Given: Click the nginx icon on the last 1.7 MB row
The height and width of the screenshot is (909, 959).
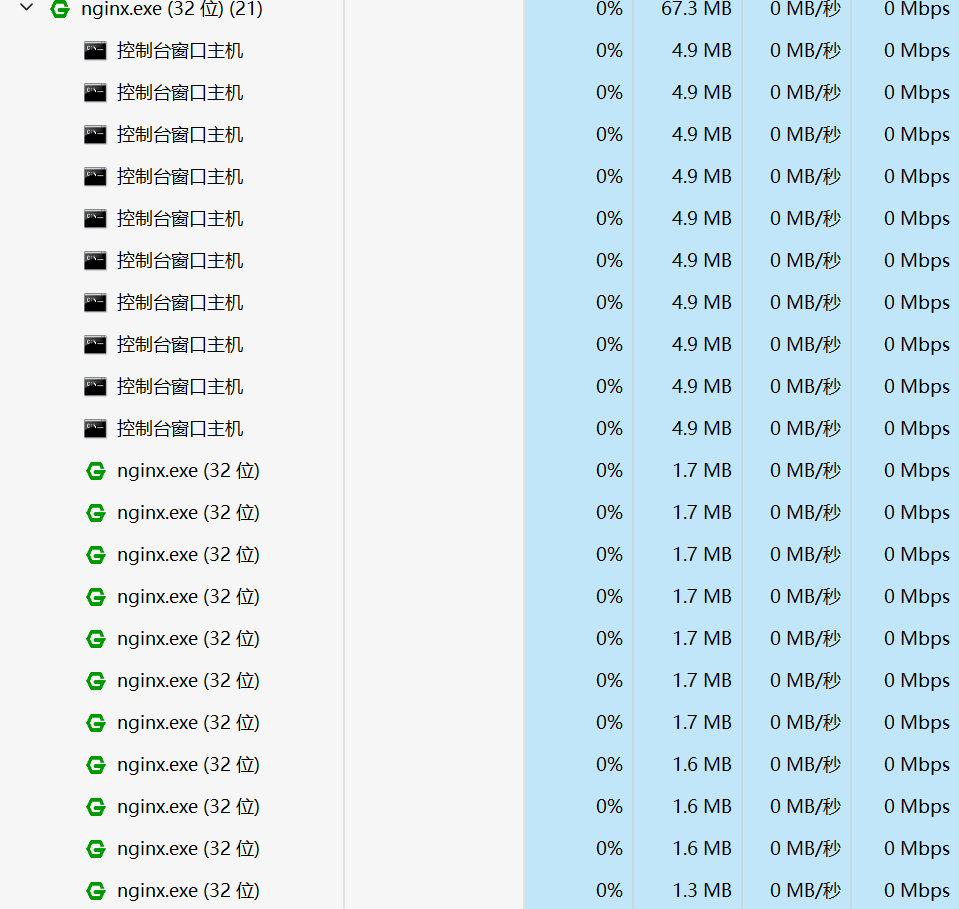Looking at the screenshot, I should (96, 723).
